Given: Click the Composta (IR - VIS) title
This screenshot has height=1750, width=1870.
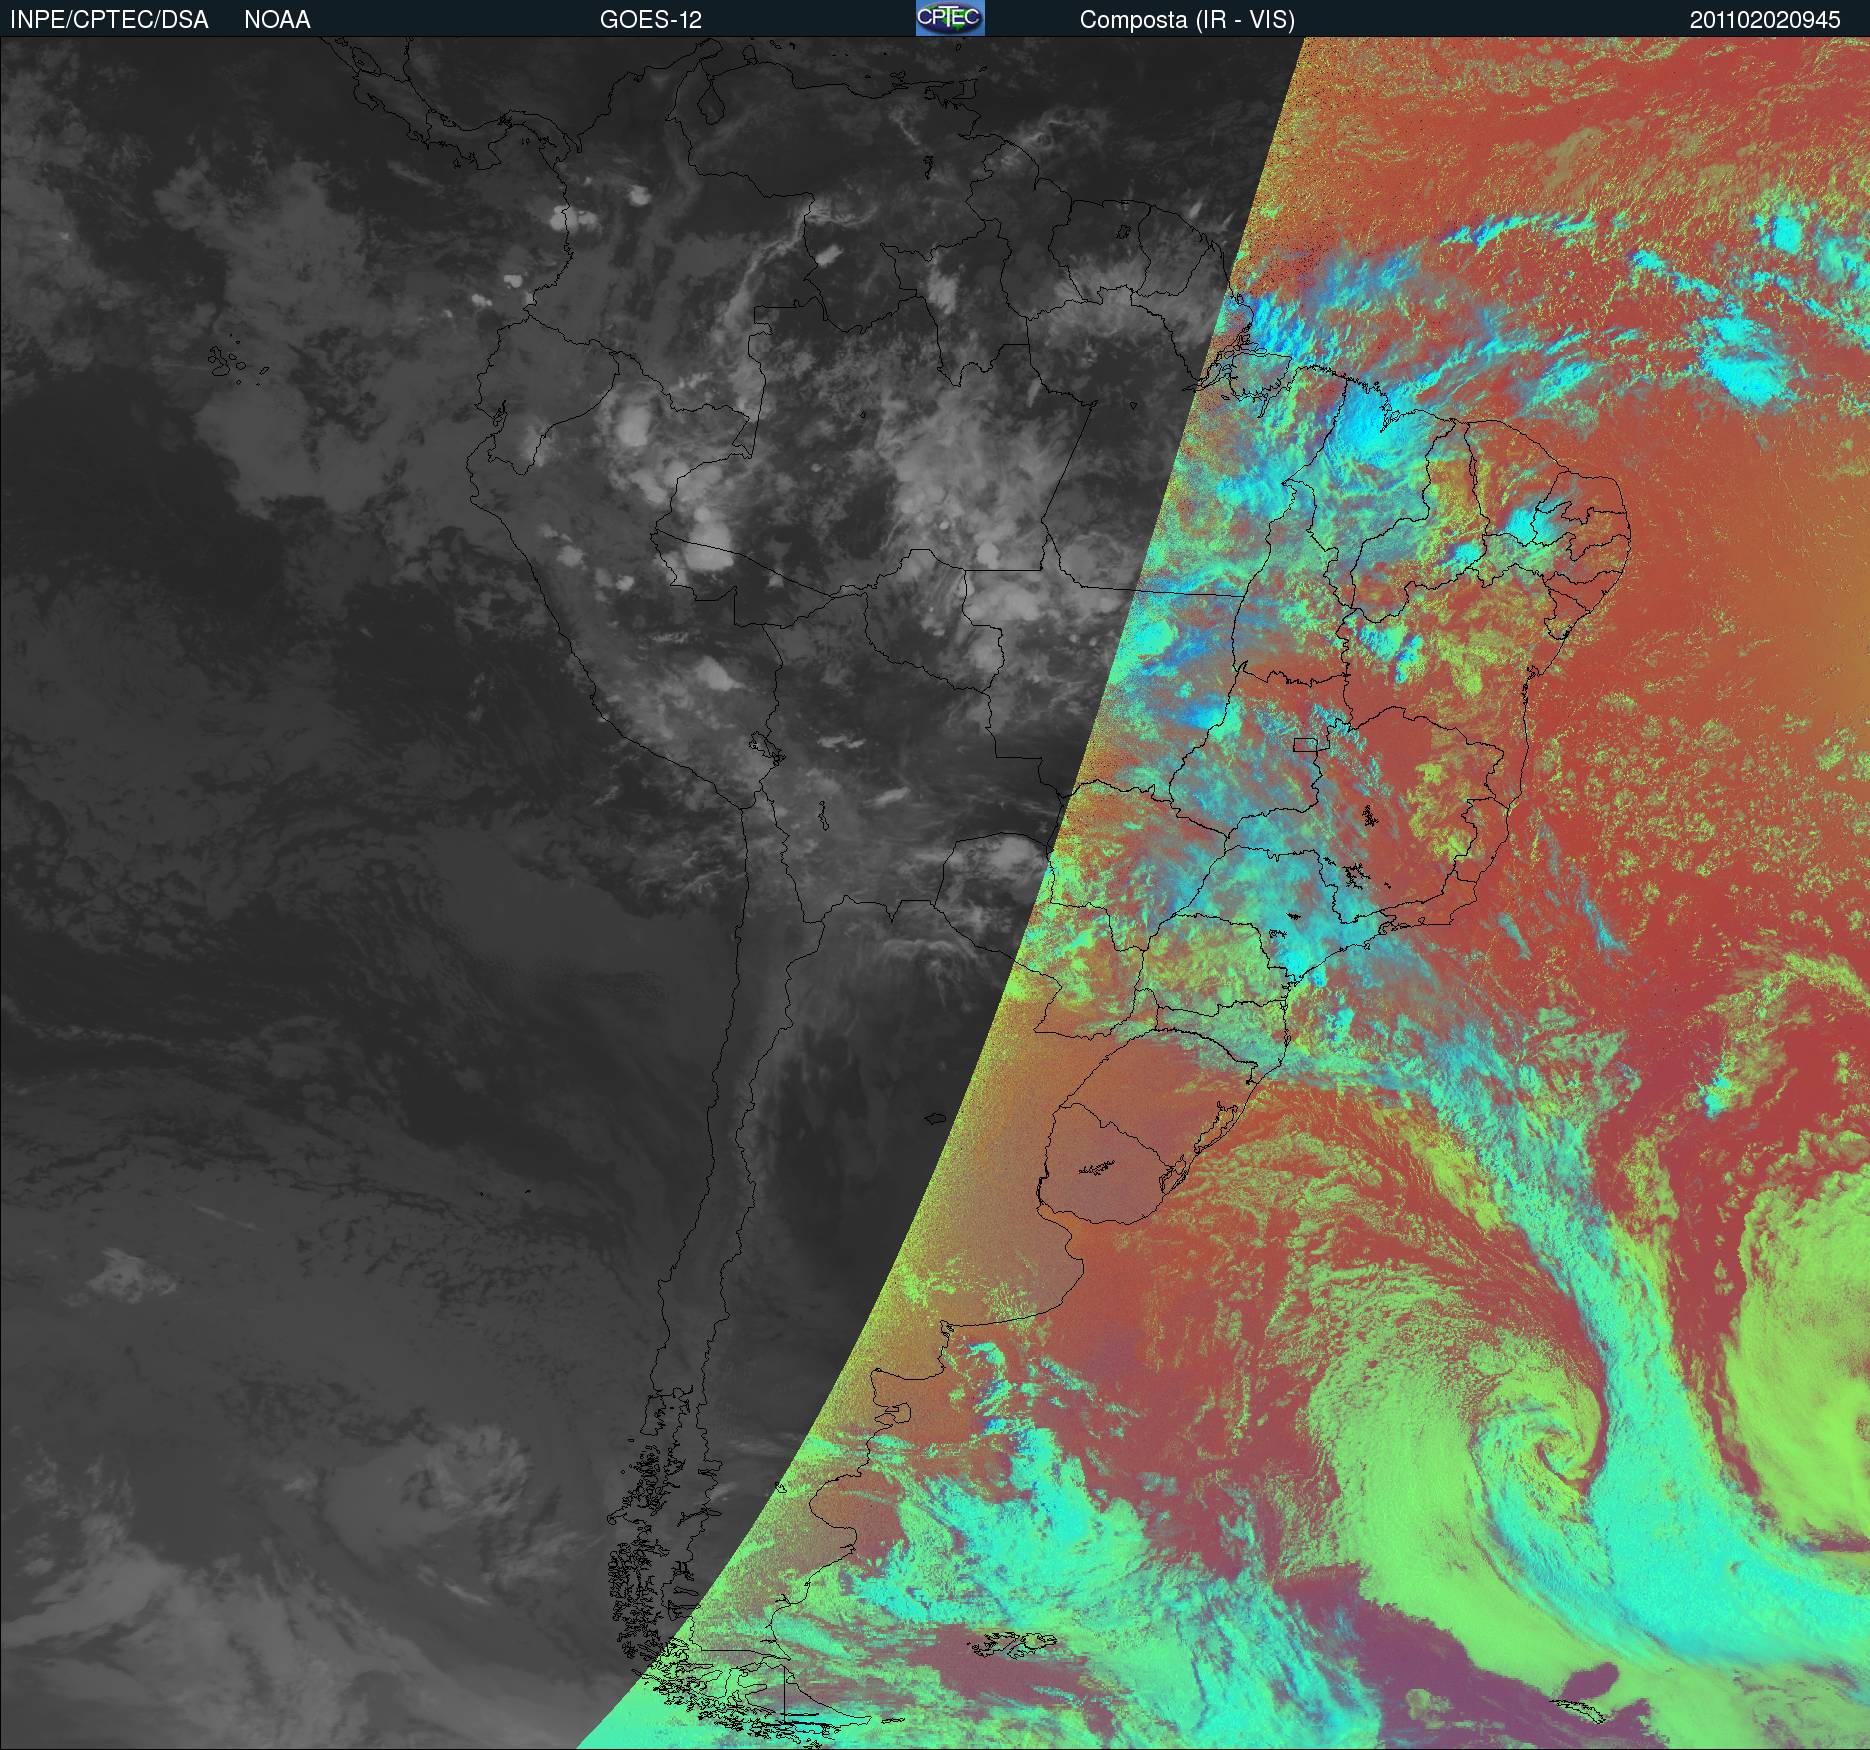Looking at the screenshot, I should pos(1187,21).
